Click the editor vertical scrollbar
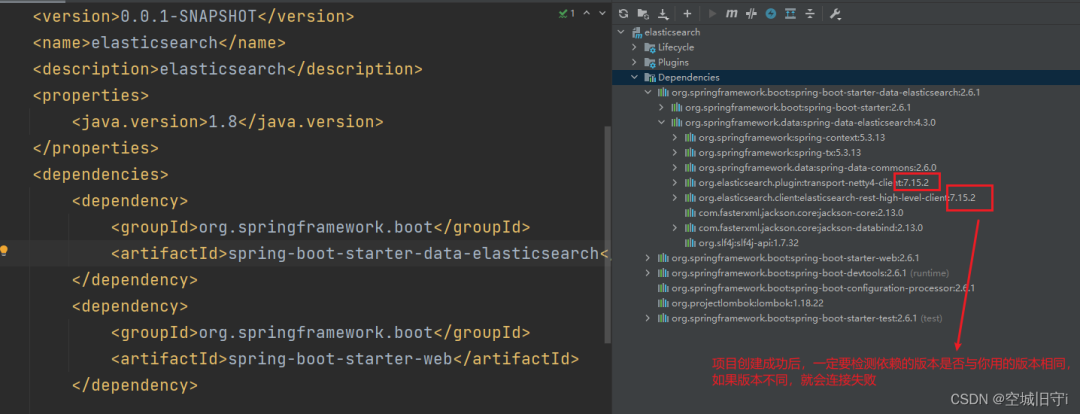Screen dimensions: 1080x414 pyautogui.click(x=607, y=234)
